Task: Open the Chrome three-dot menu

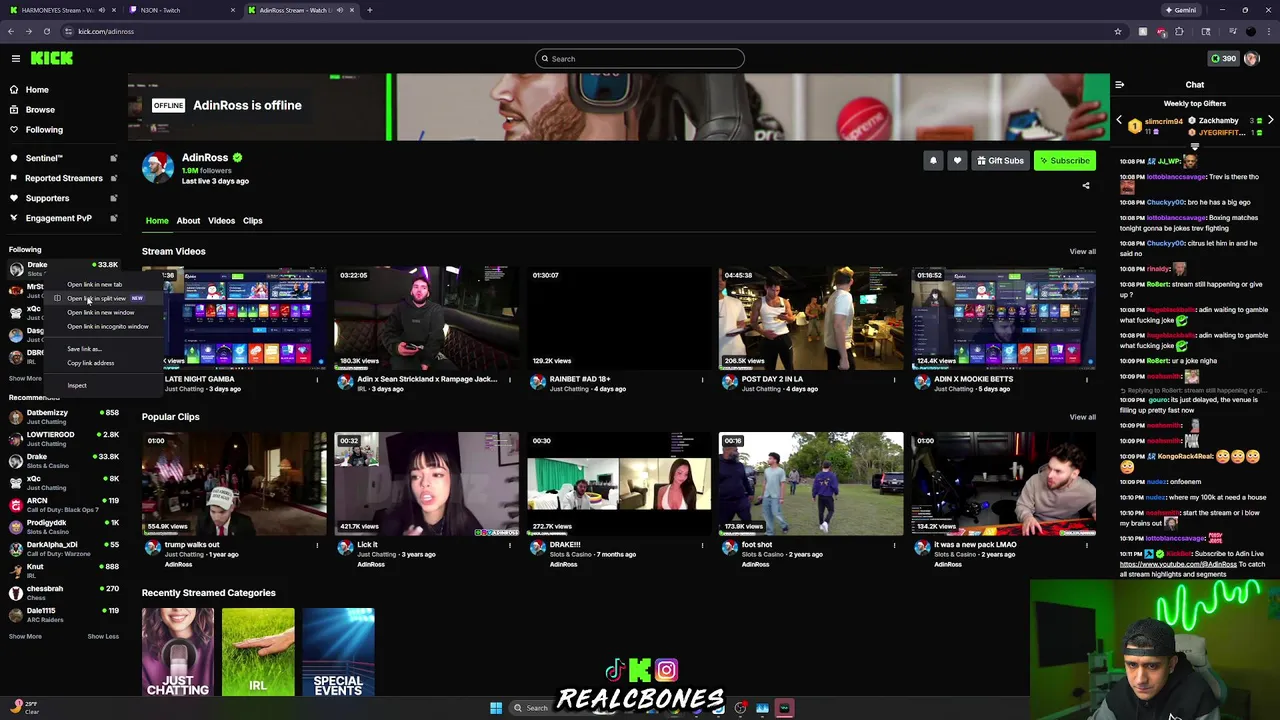Action: (1268, 31)
